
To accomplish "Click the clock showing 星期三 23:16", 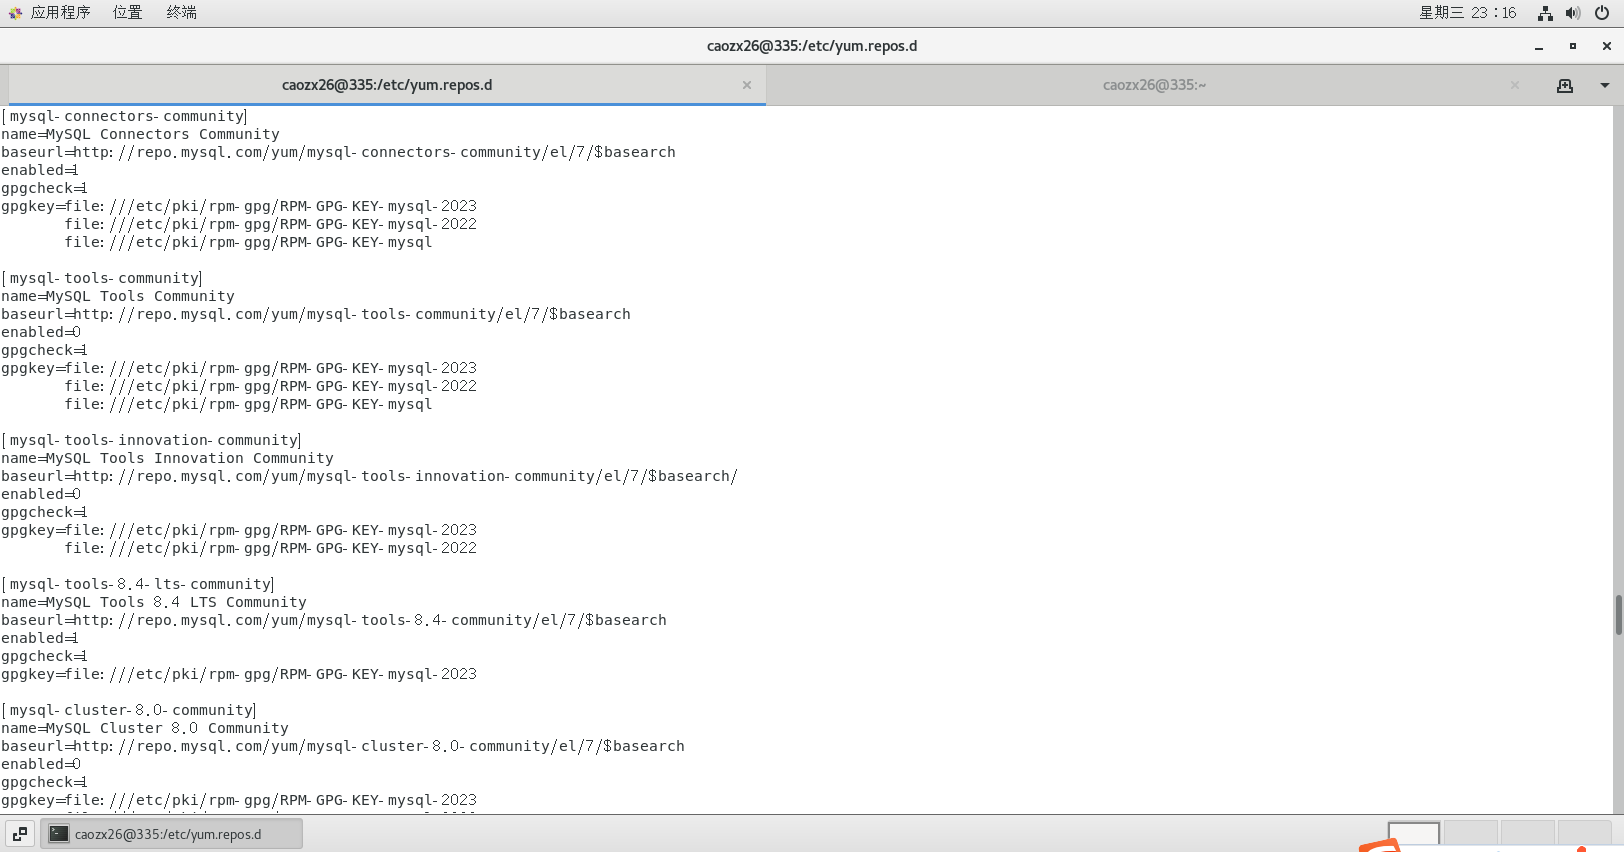I will coord(1467,12).
